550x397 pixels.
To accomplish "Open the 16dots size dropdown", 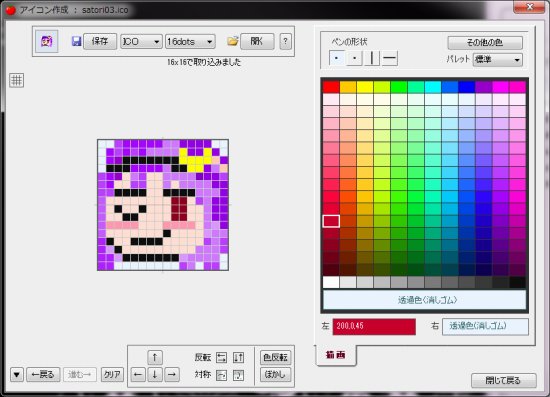I will (x=190, y=42).
